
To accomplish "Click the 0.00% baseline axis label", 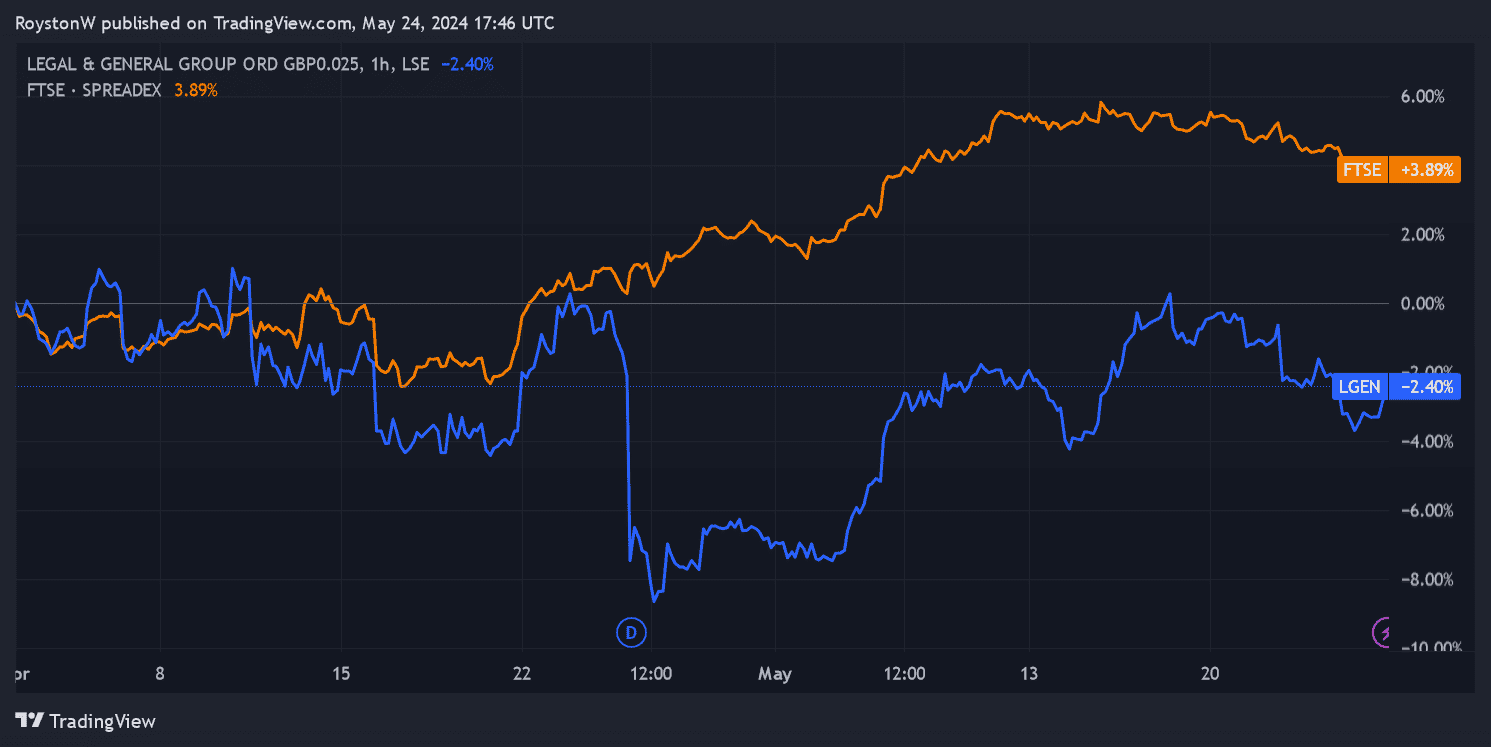I will click(1422, 304).
